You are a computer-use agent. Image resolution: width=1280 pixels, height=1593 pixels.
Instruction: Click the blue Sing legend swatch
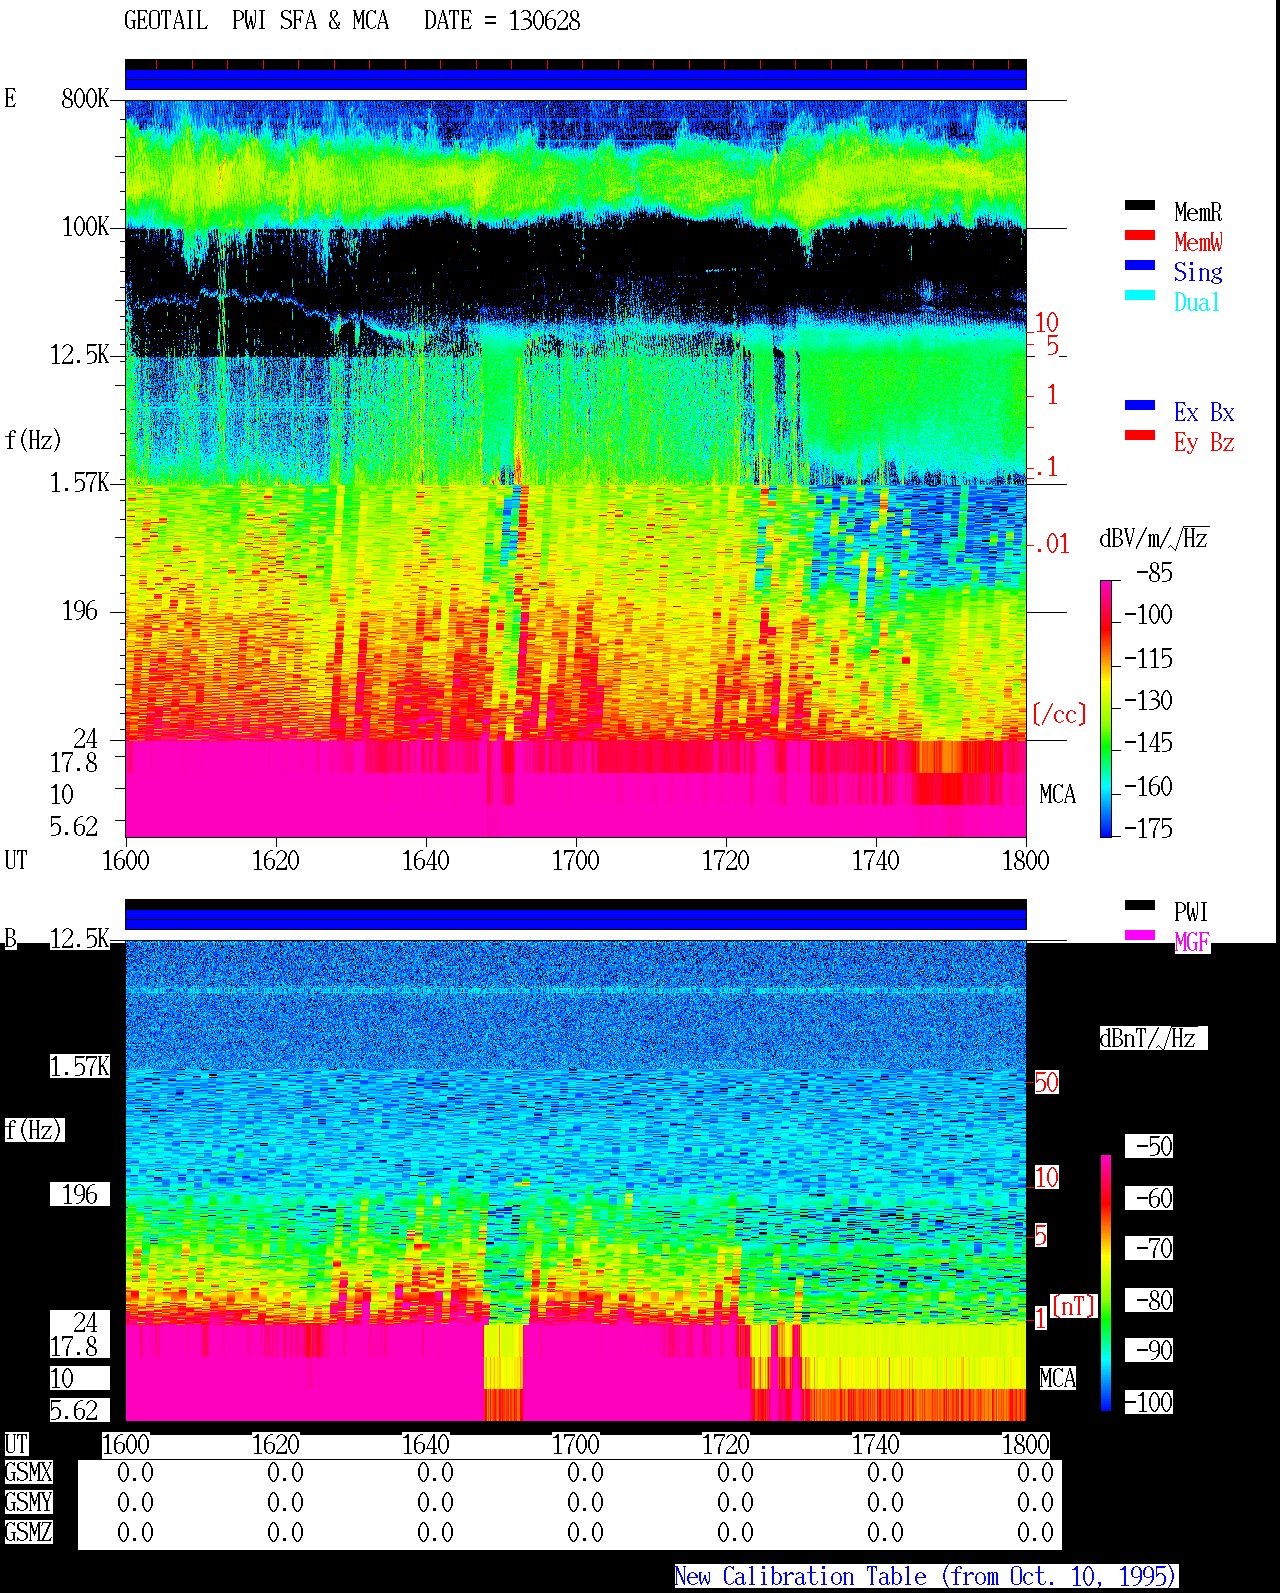click(1140, 266)
